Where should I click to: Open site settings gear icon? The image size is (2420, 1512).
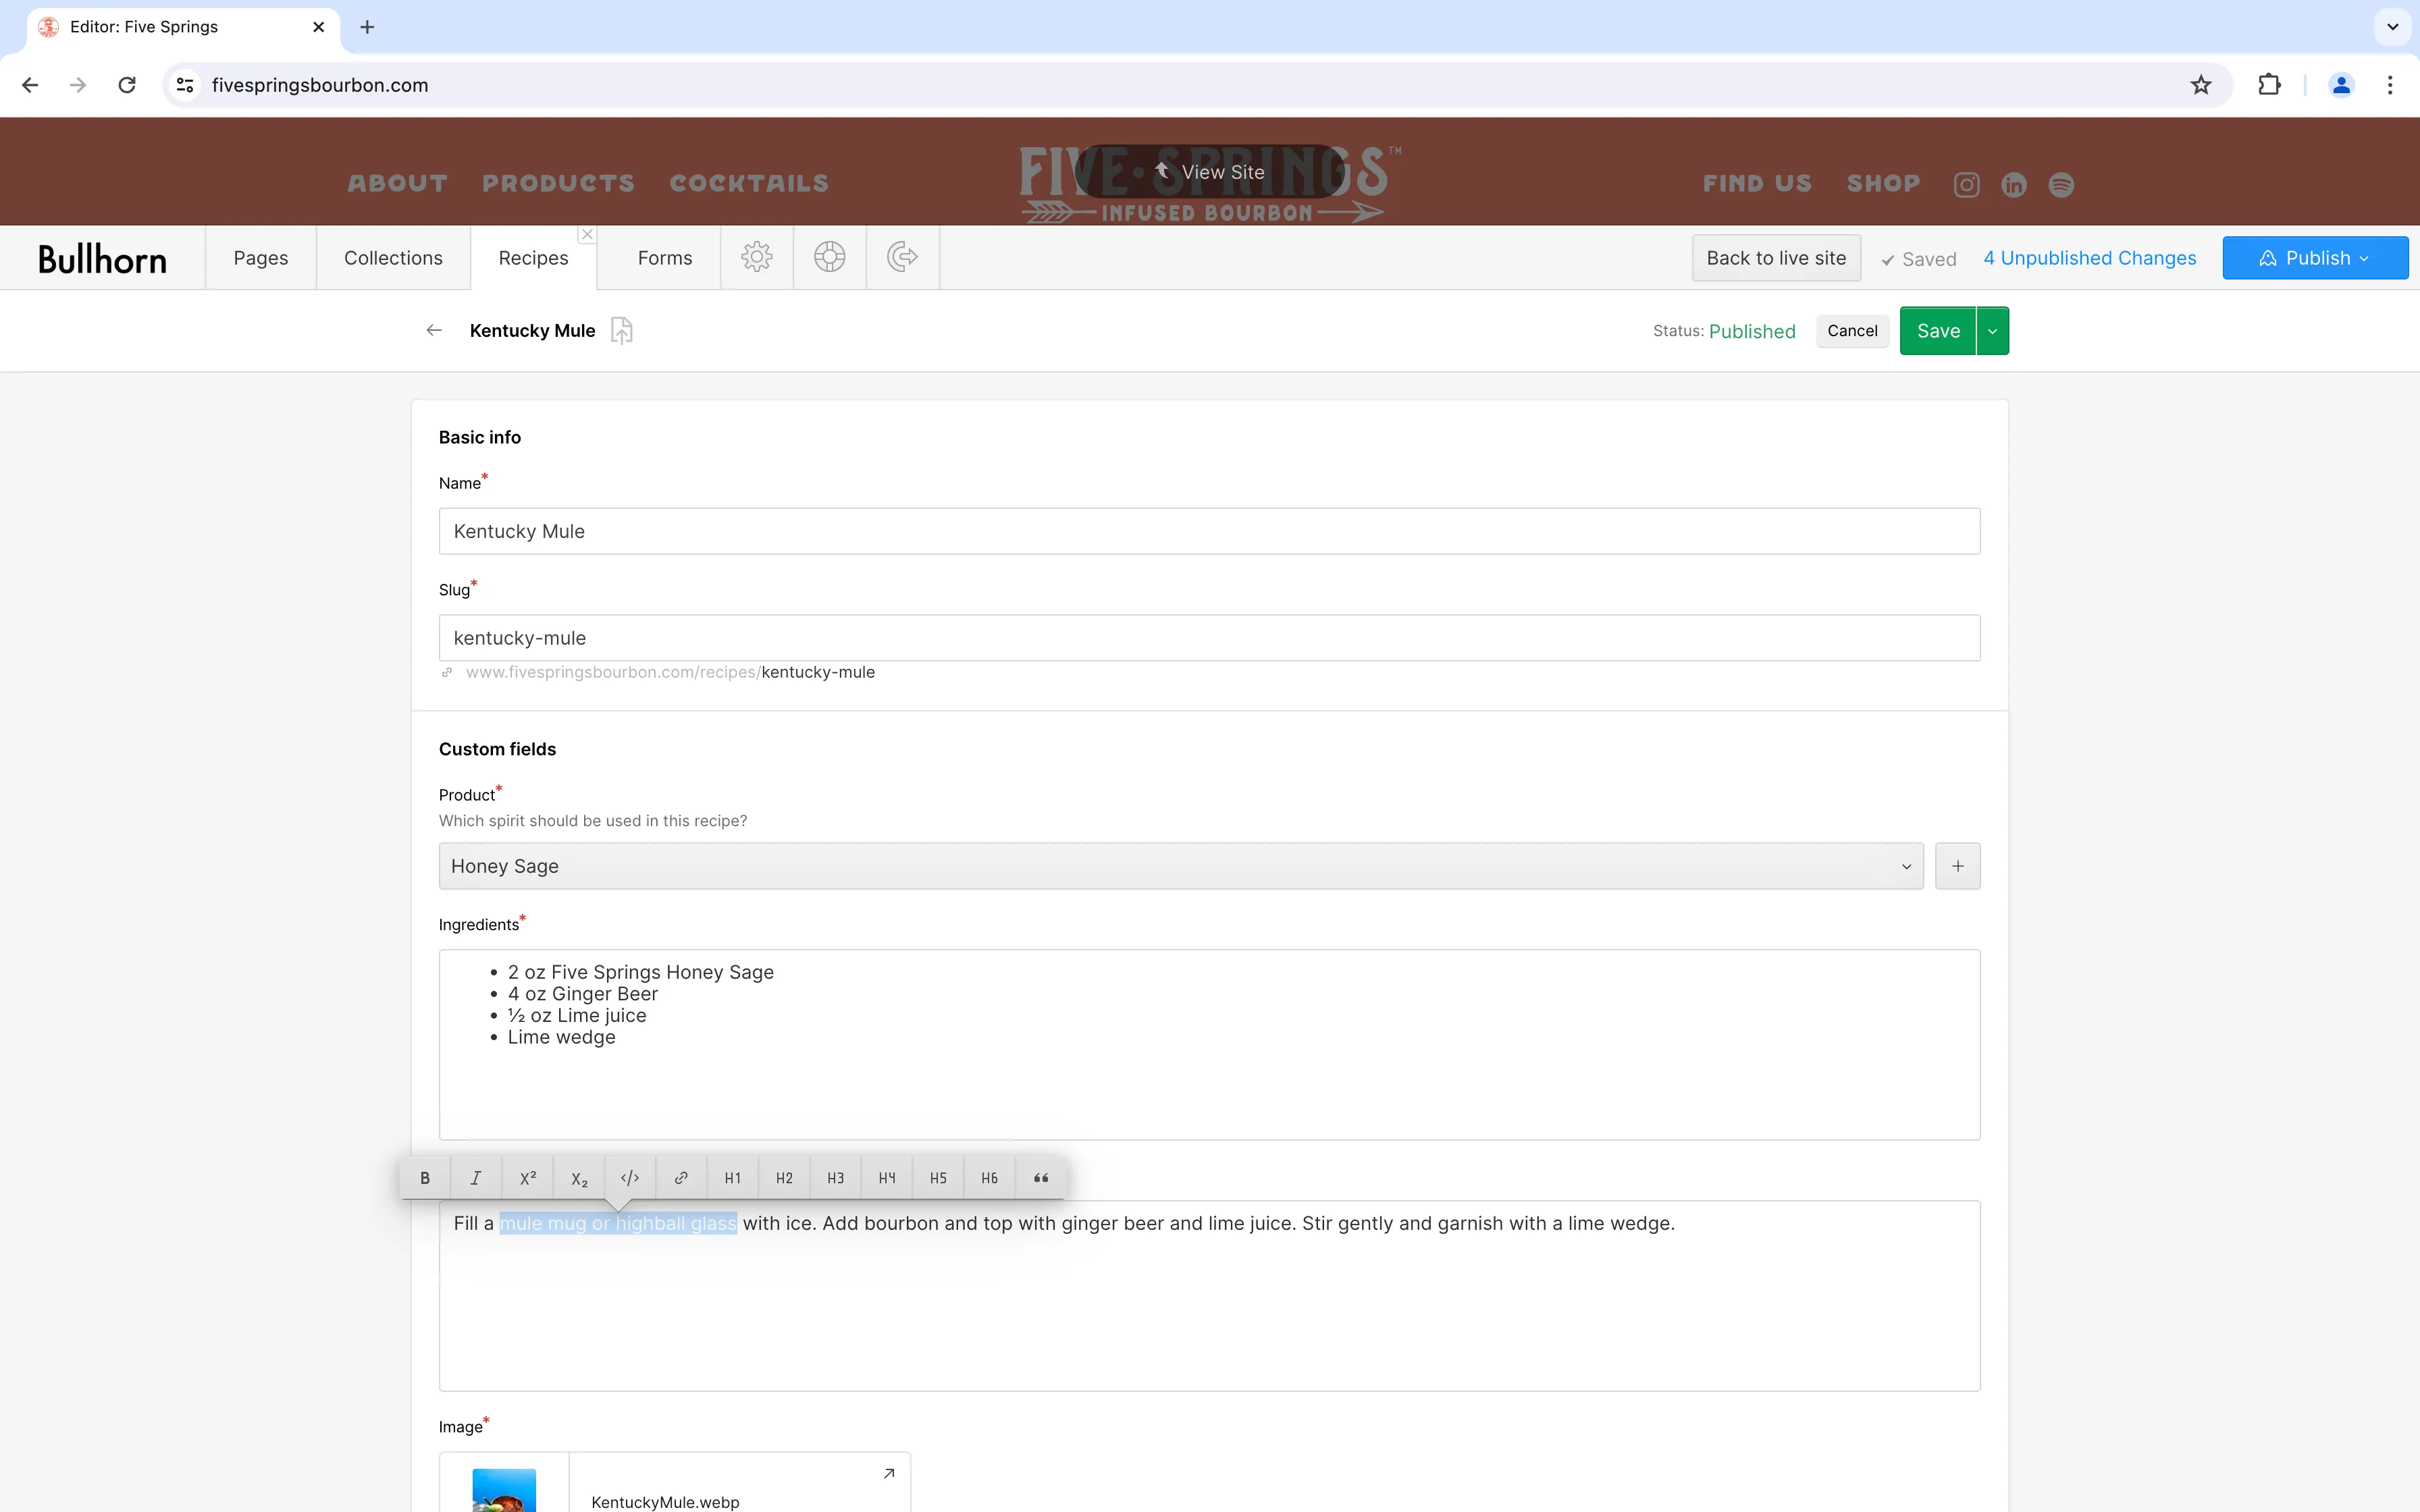coord(756,257)
